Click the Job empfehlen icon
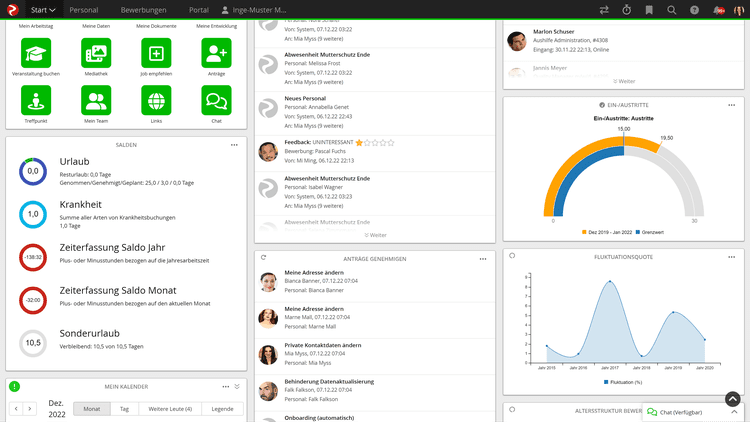Image resolution: width=750 pixels, height=422 pixels. coord(156,53)
